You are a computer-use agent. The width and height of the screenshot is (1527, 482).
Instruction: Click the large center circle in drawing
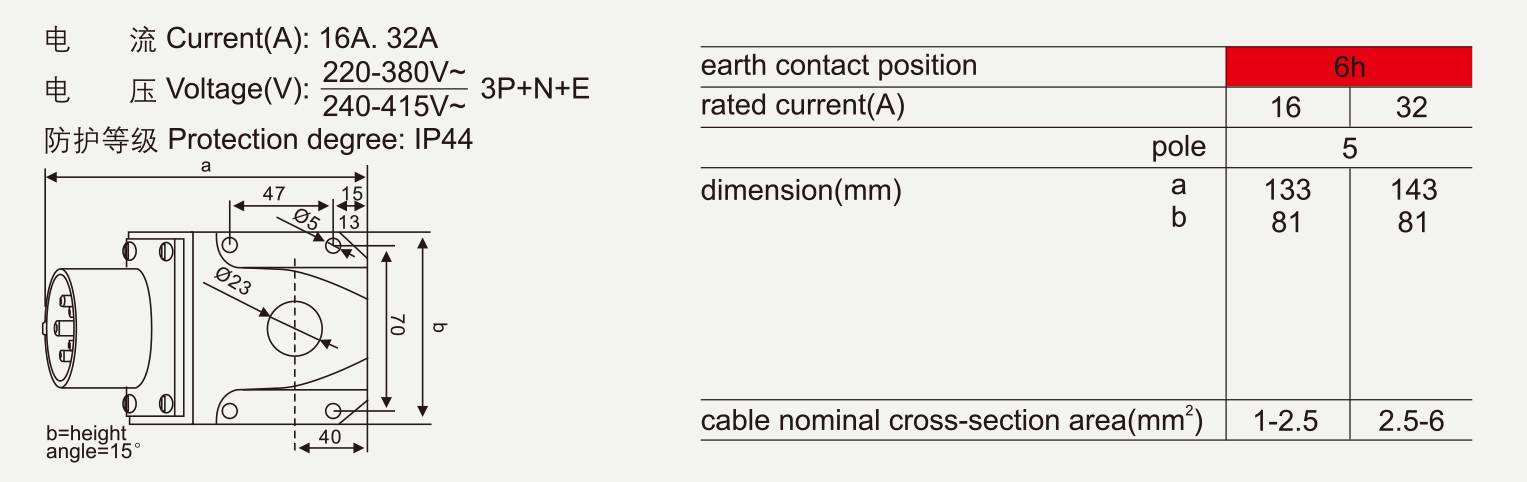point(295,328)
